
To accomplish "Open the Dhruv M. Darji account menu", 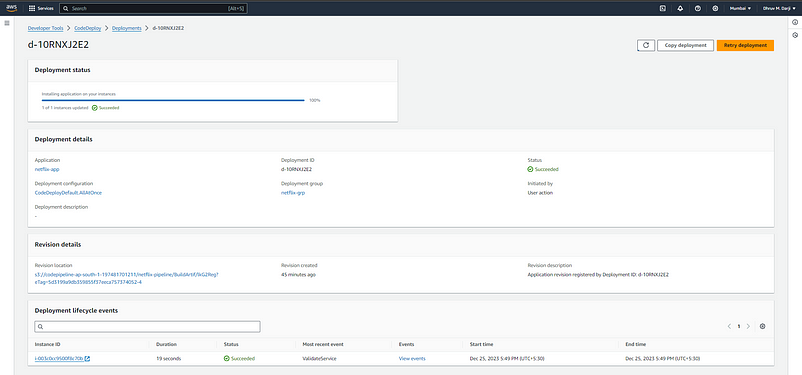I will tap(779, 9).
